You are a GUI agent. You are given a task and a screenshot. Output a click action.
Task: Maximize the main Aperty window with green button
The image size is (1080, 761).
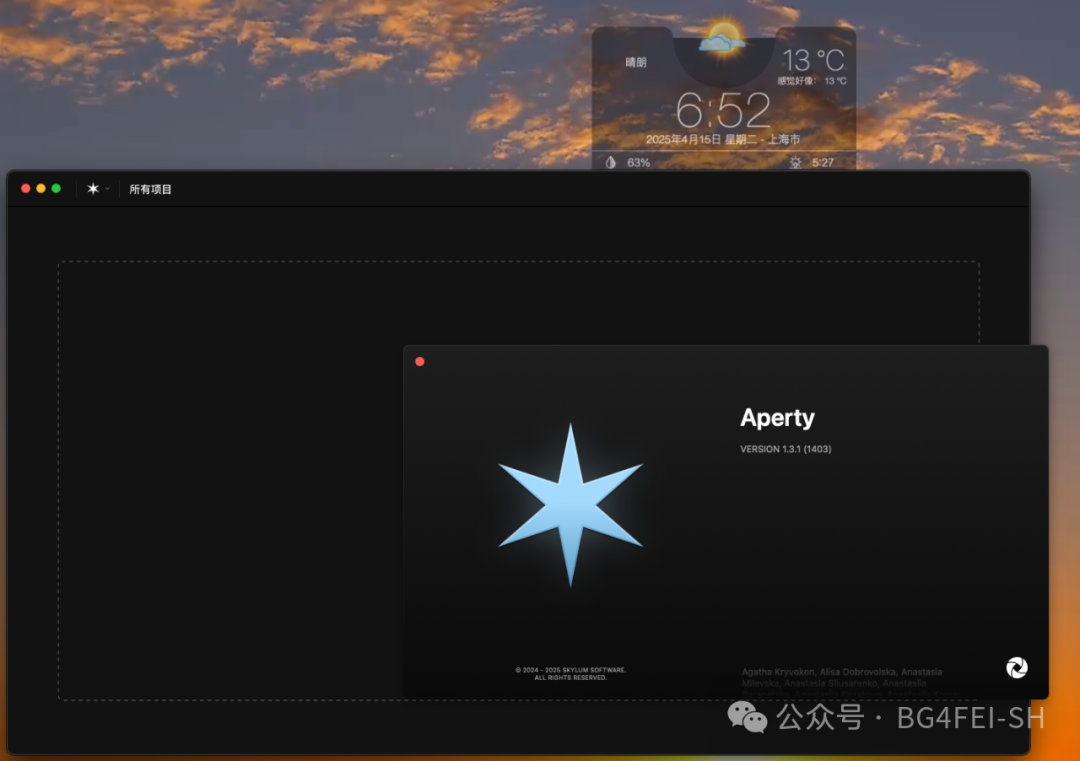(x=56, y=189)
